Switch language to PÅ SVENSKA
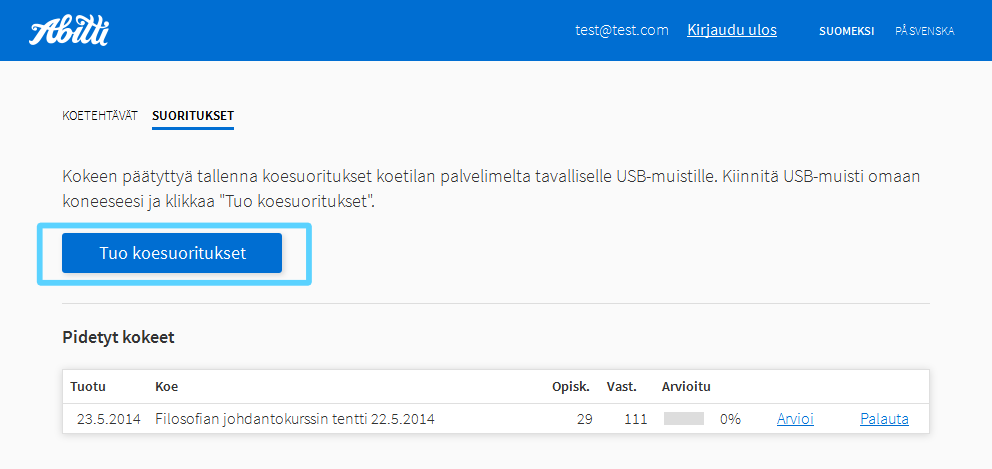 (x=924, y=31)
